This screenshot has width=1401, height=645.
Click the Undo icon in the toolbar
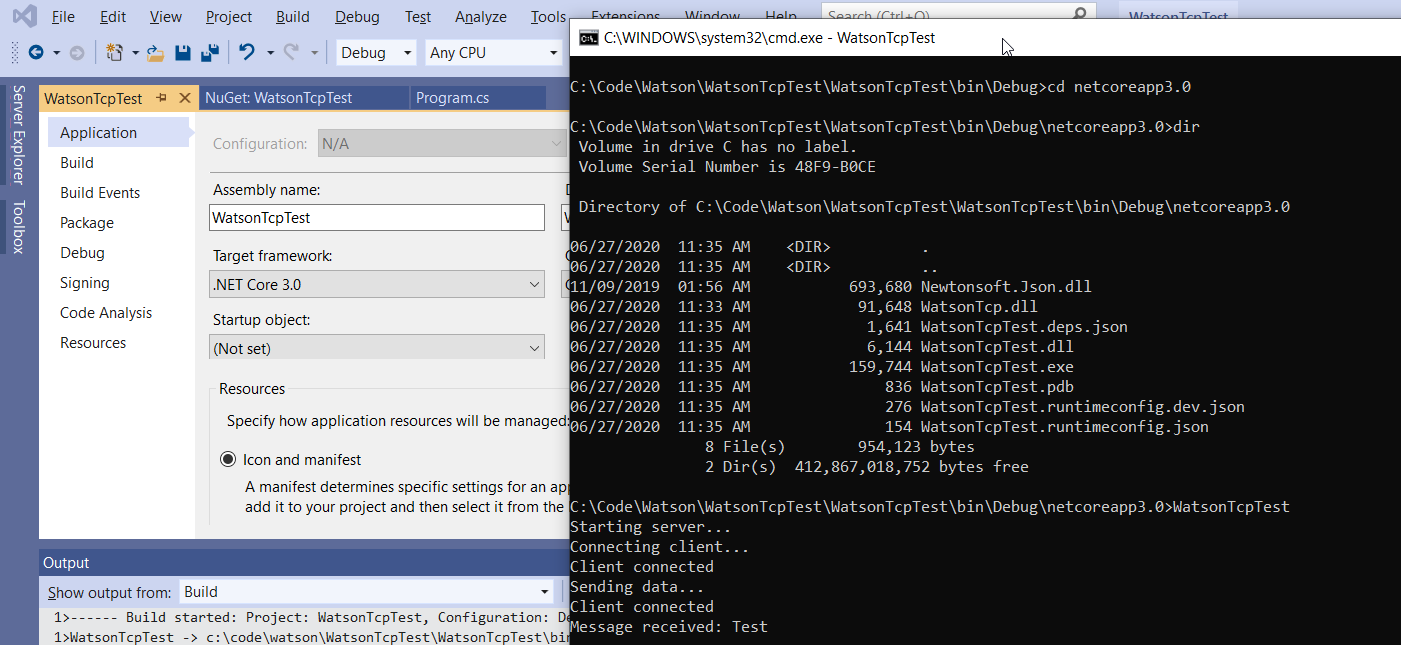(x=246, y=52)
